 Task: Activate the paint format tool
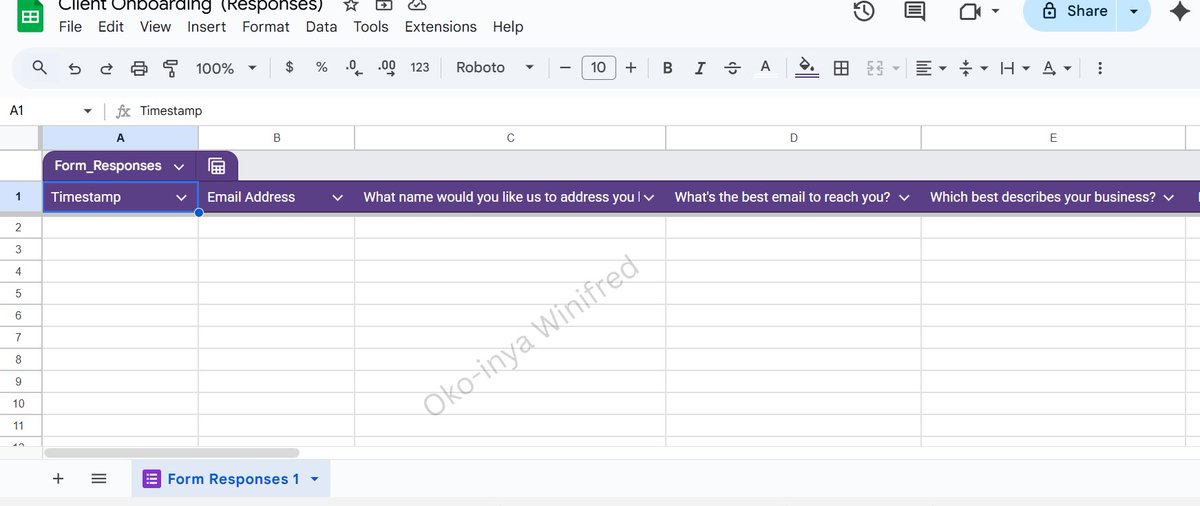[170, 68]
